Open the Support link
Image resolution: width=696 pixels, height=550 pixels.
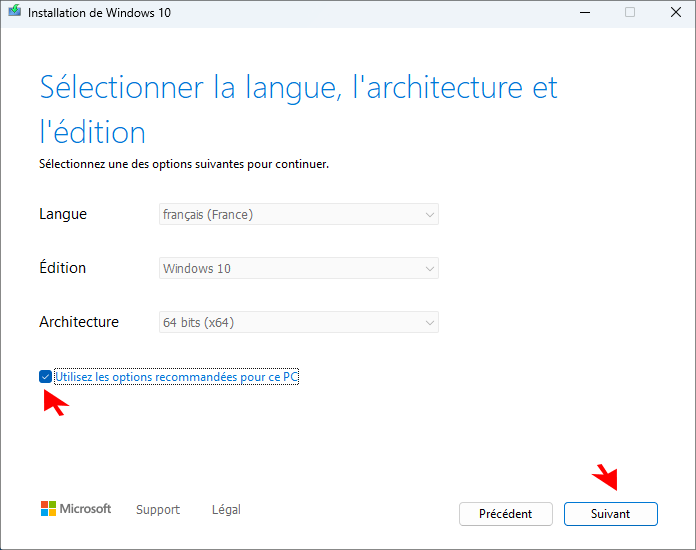coord(158,510)
